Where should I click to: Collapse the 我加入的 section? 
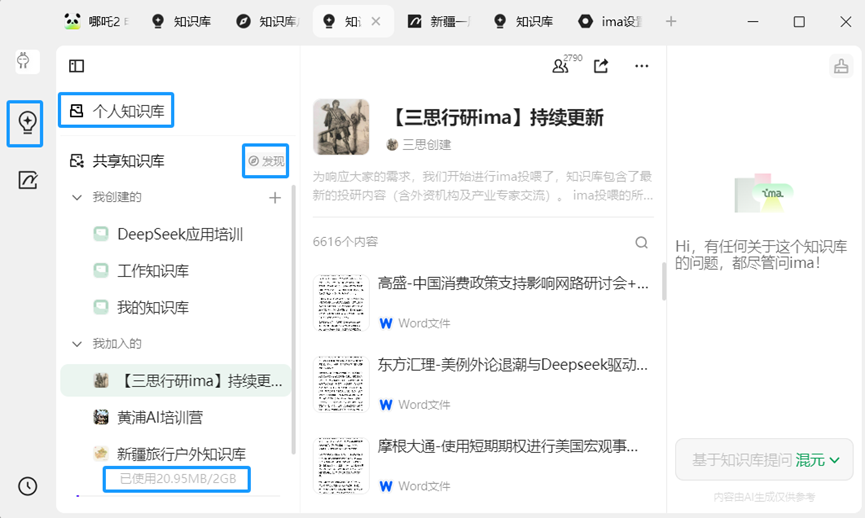[x=77, y=344]
